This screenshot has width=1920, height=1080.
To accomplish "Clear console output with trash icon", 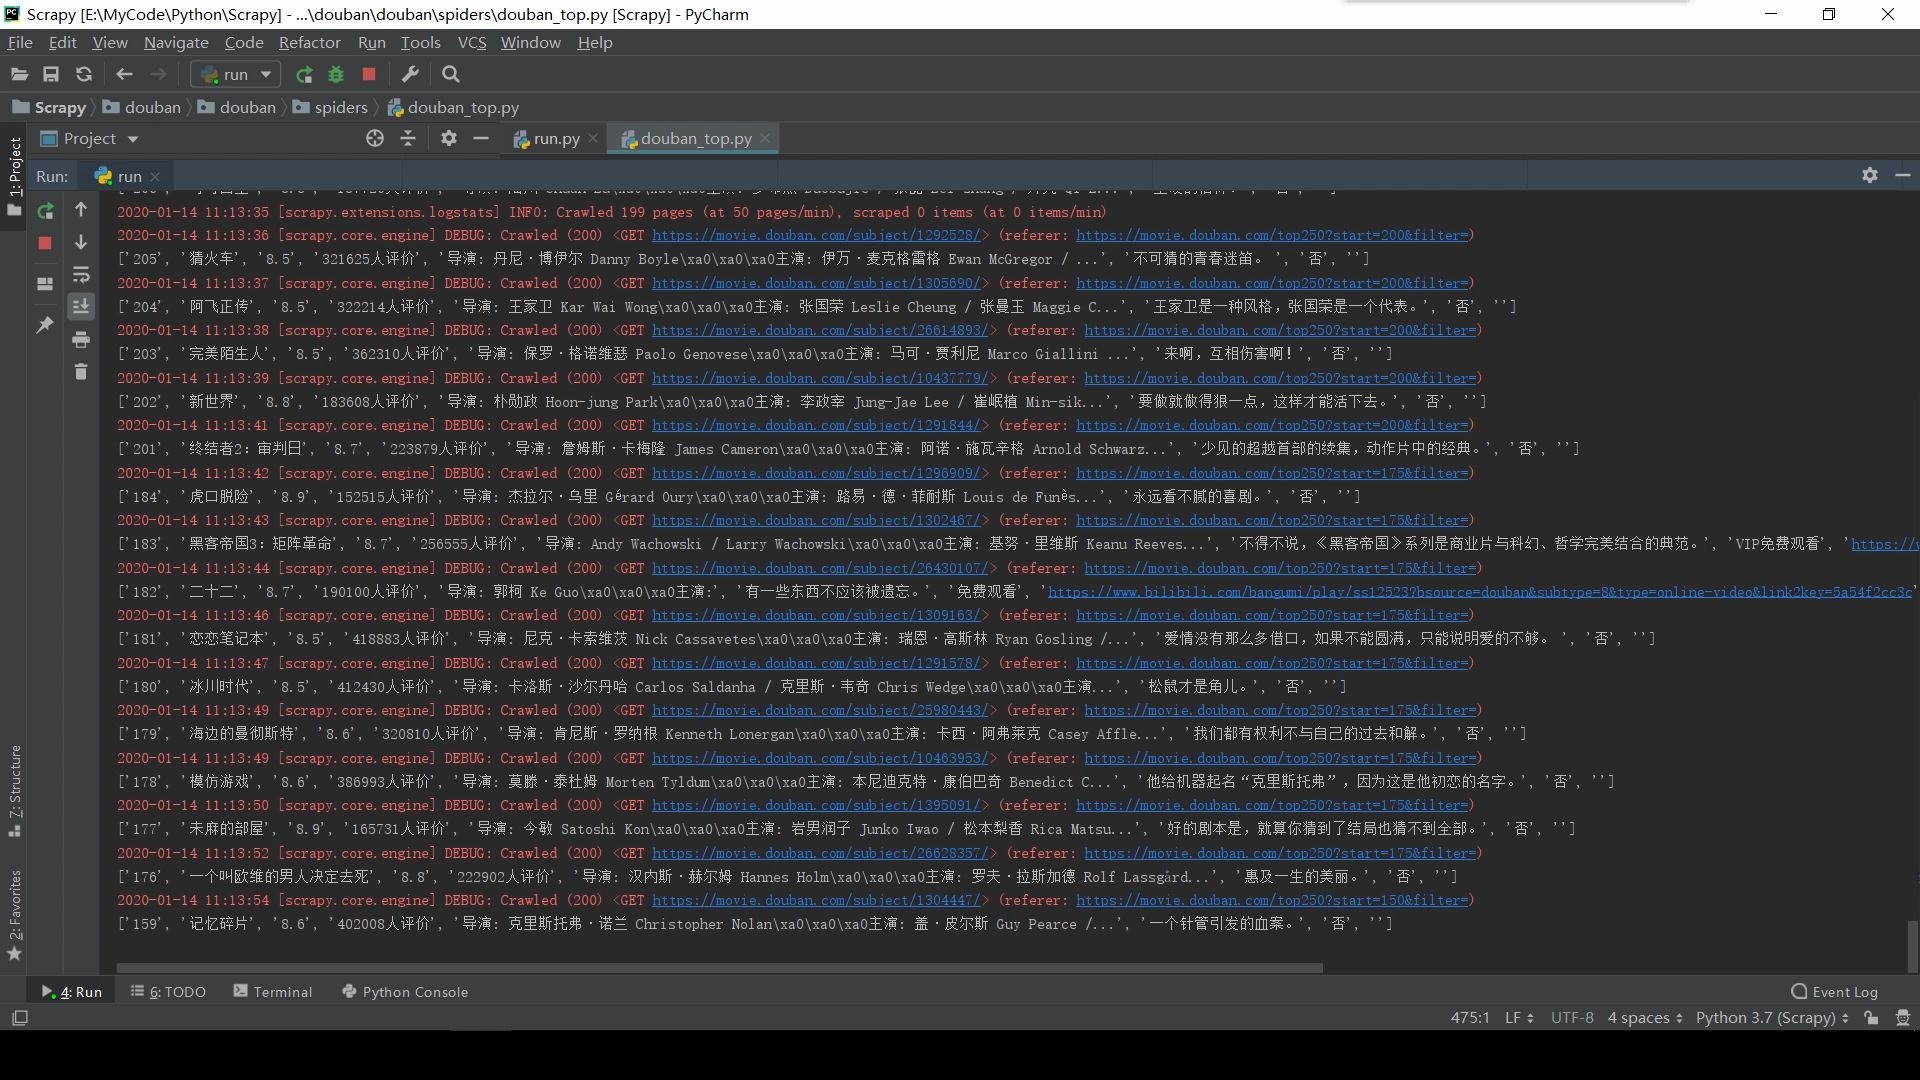I will pyautogui.click(x=81, y=372).
